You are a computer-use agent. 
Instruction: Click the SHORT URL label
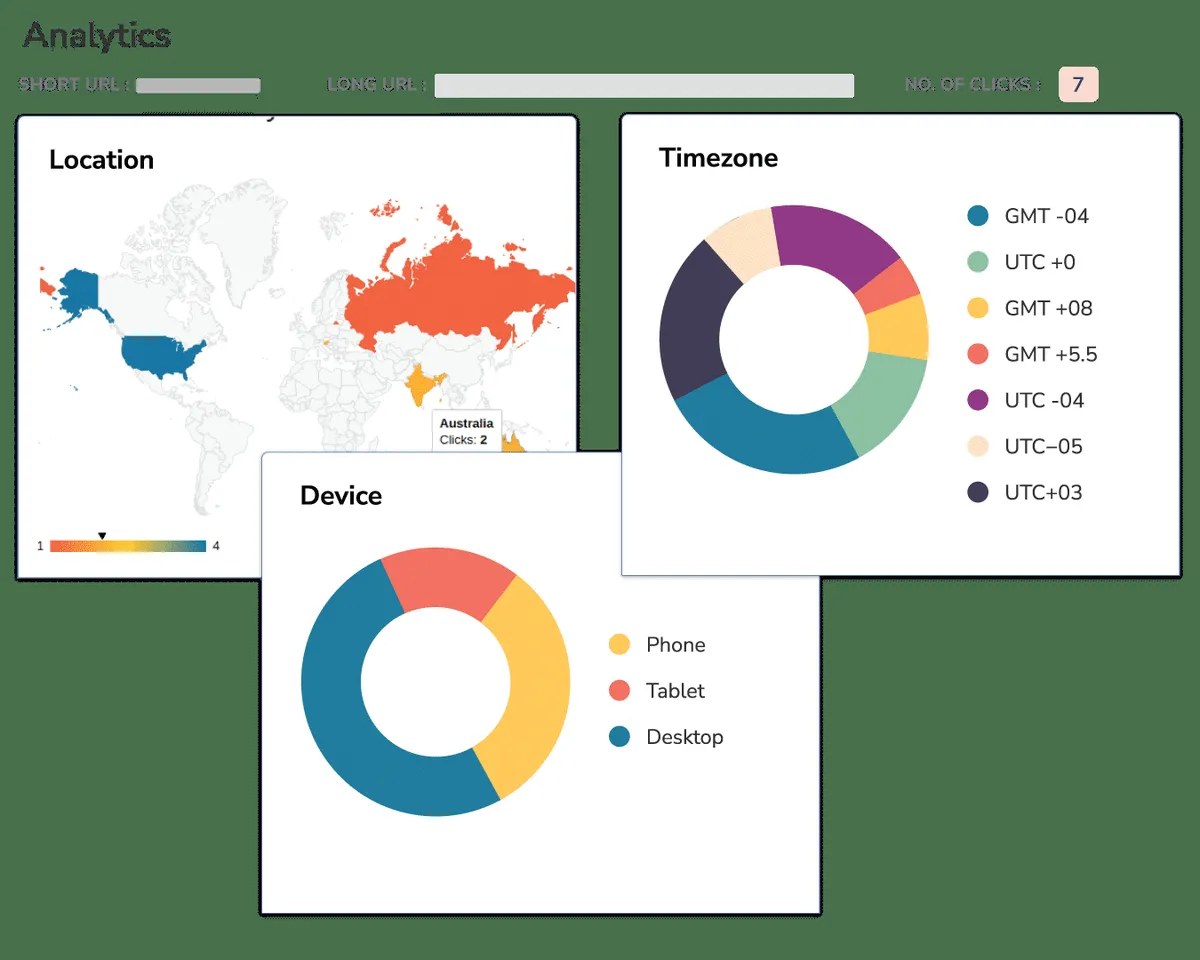tap(73, 85)
